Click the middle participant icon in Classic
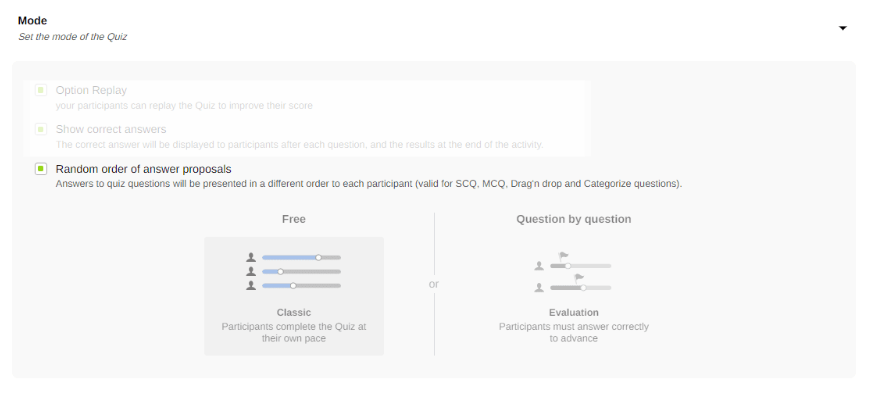This screenshot has height=400, width=869. 251,271
